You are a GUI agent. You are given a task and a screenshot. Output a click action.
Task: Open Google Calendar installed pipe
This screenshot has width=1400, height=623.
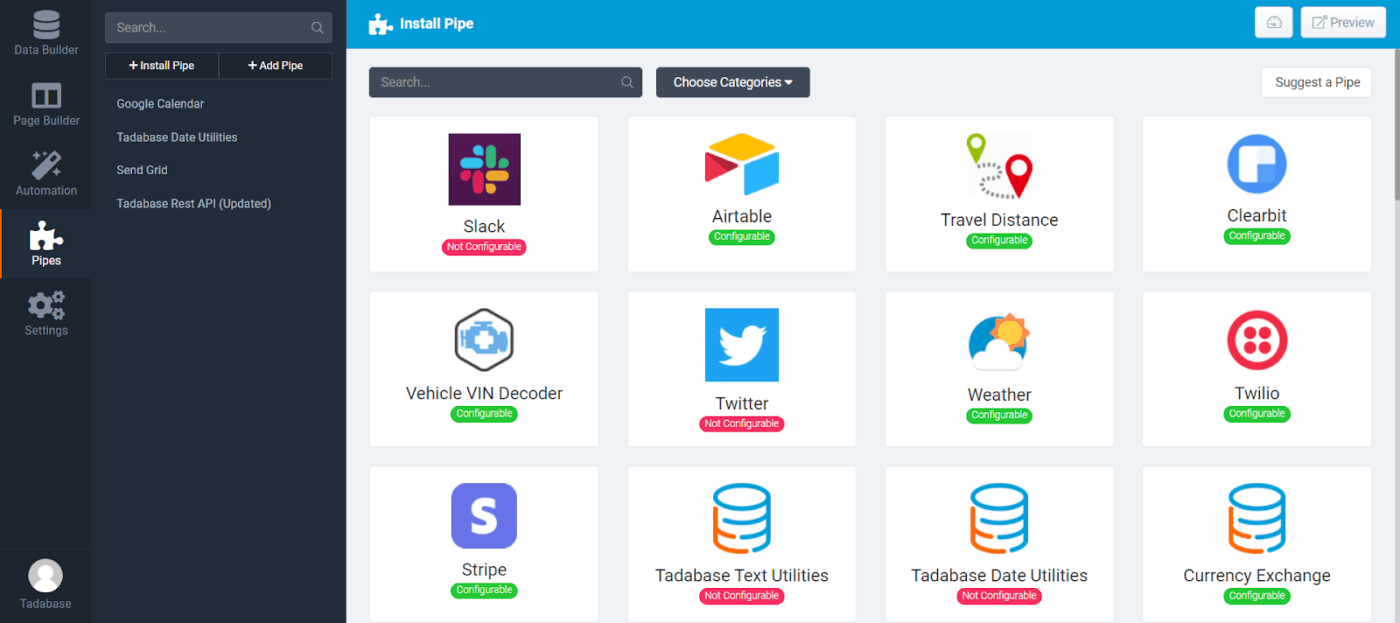160,104
